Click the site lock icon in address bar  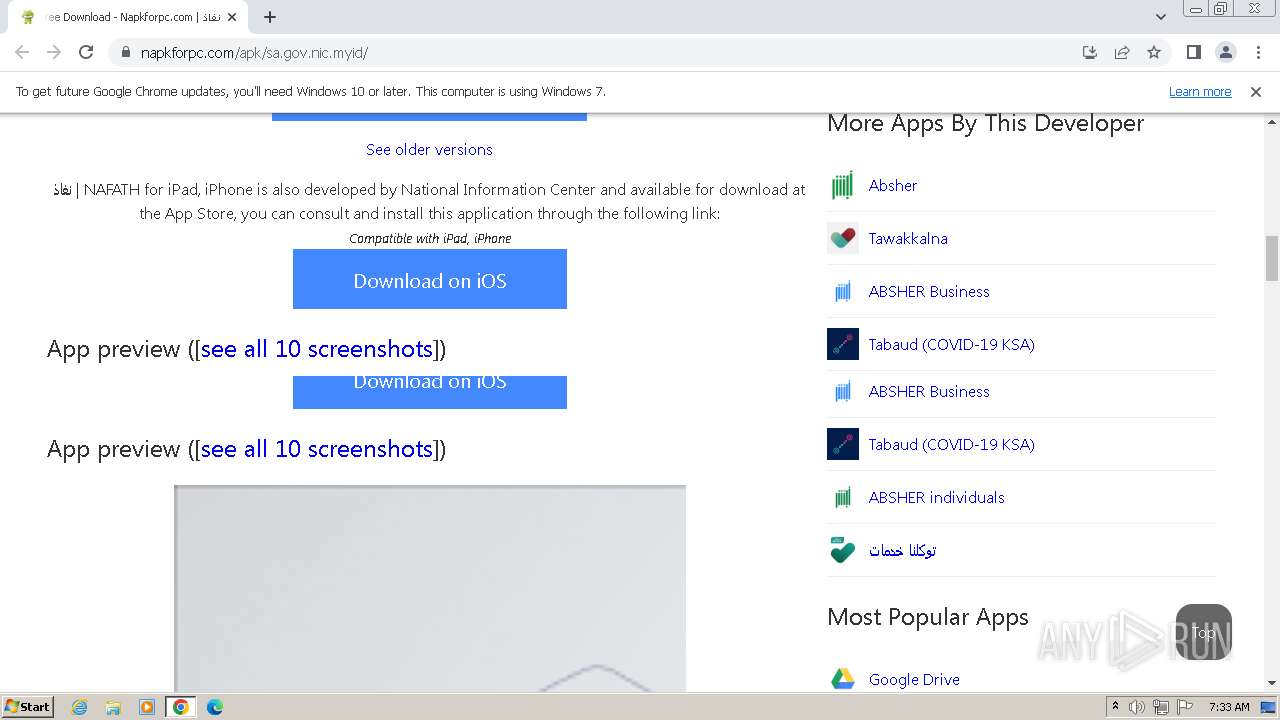(125, 53)
